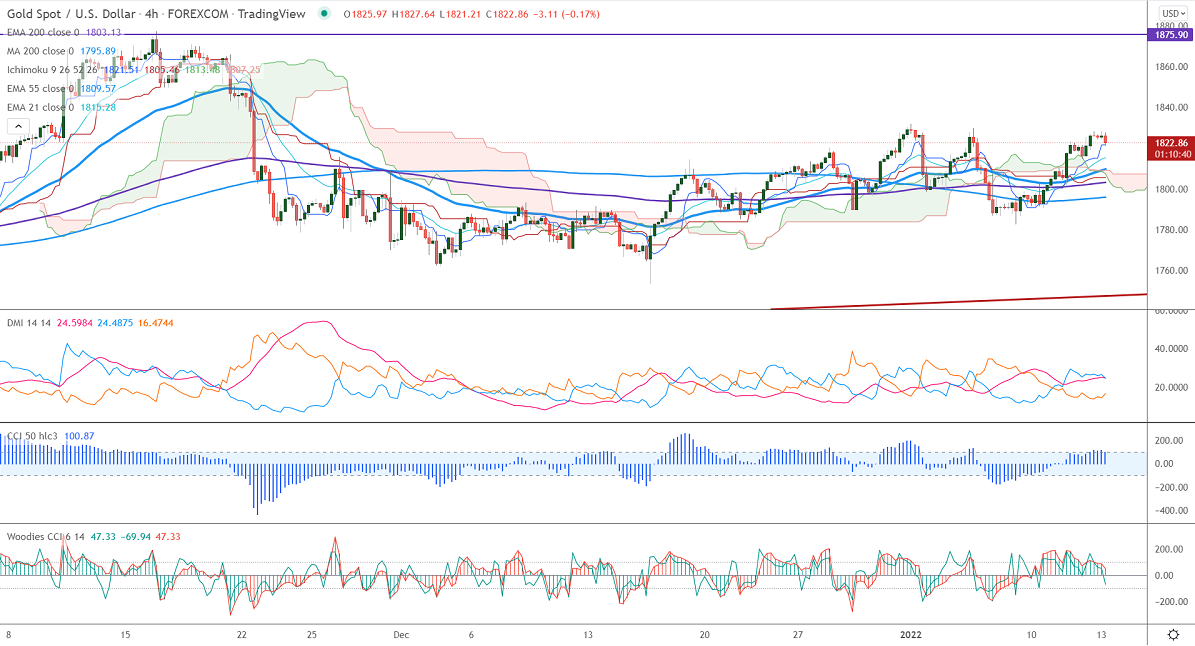Click the 40.0000 level on DMI axis
Viewport: 1195px width, 646px height.
[1171, 349]
